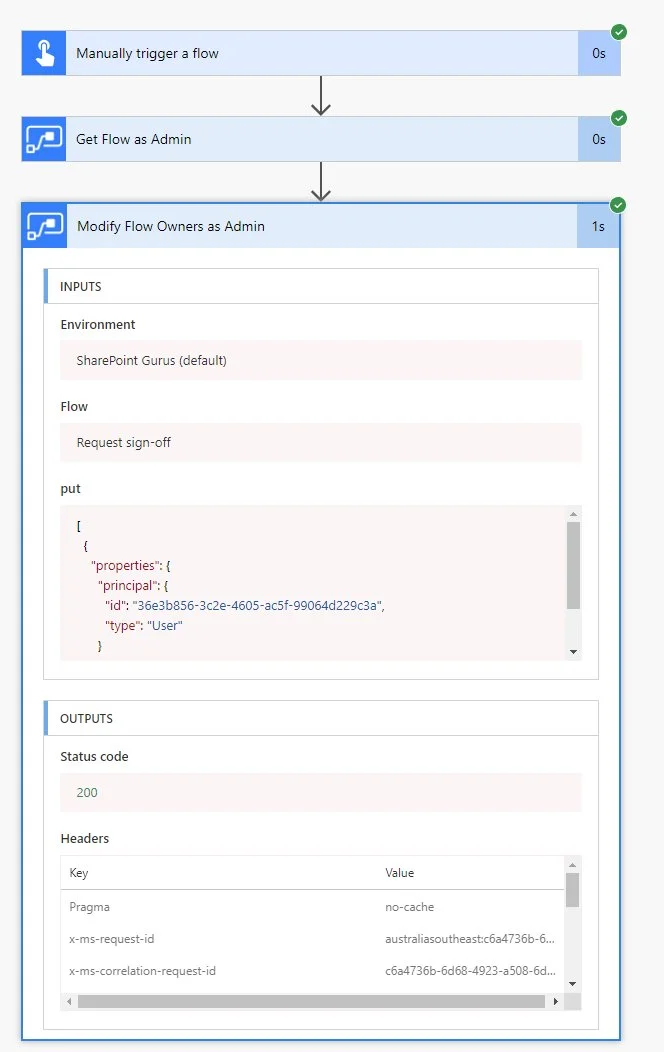Click the manual trigger hand icon
This screenshot has width=664, height=1052.
pos(44,53)
